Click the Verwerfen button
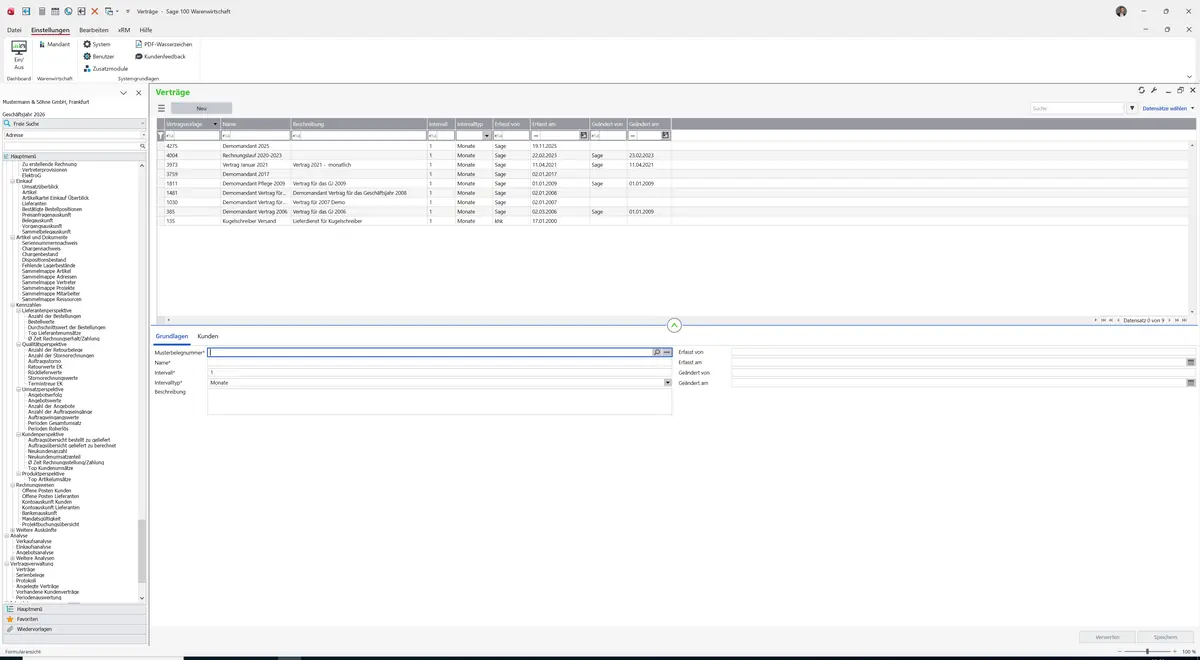The height and width of the screenshot is (660, 1200). pos(1107,637)
